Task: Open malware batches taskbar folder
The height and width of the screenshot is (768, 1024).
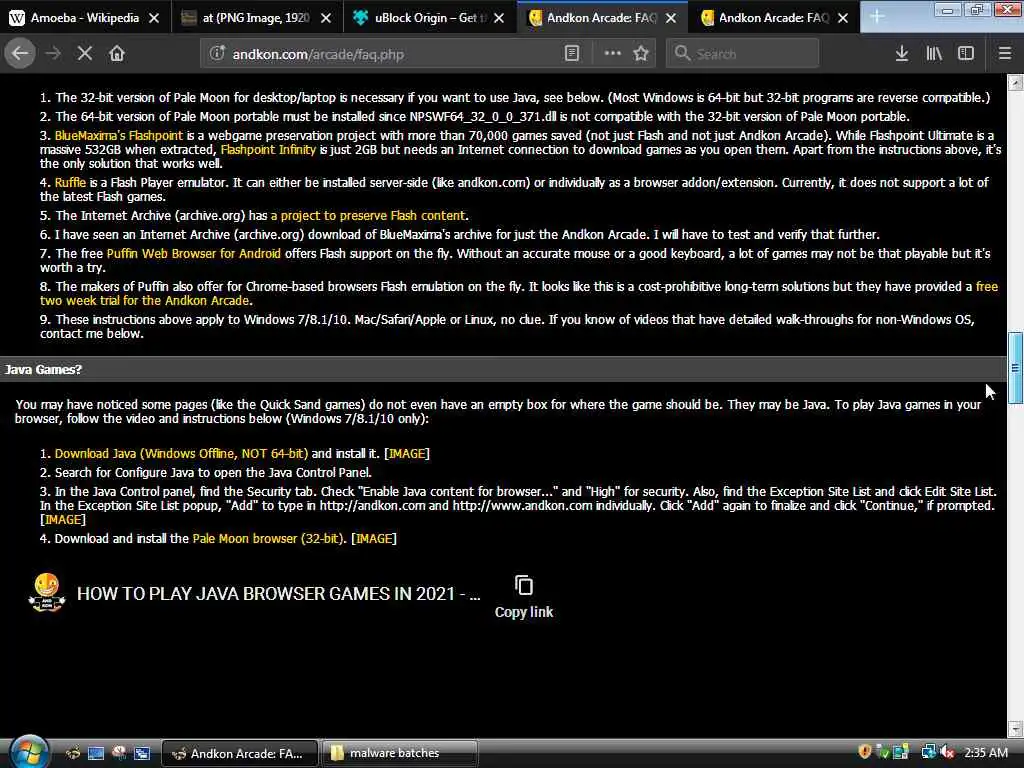Action: (400, 754)
